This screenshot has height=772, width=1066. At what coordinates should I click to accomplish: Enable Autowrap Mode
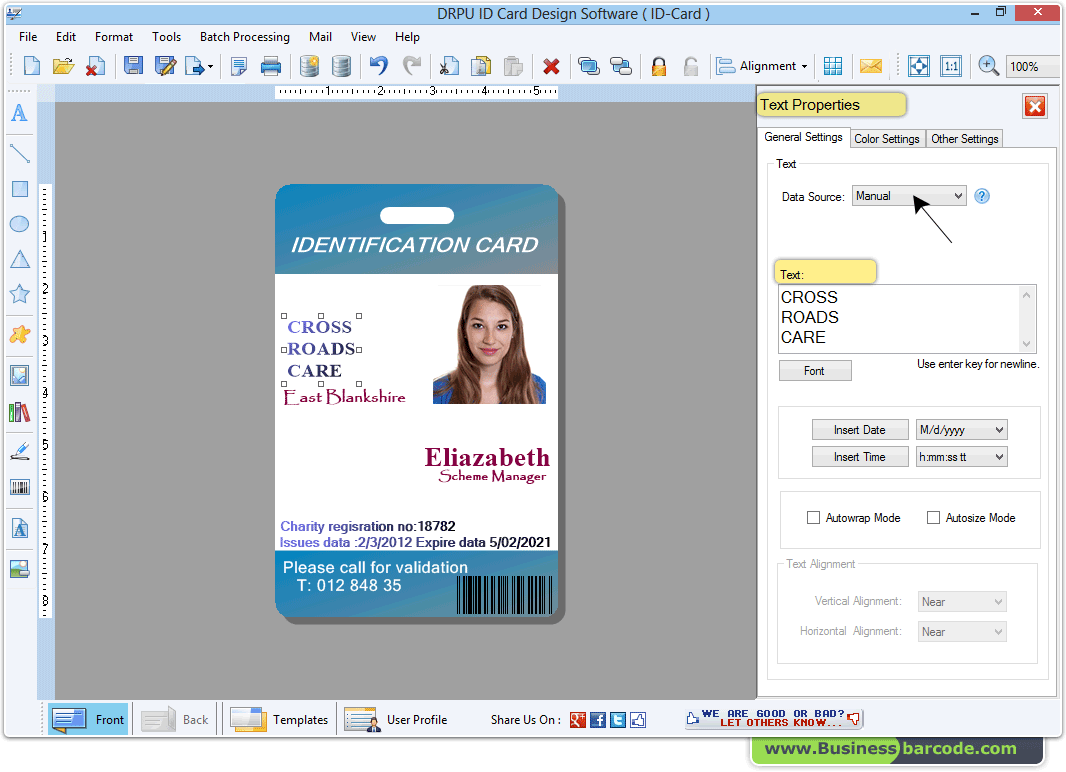(x=814, y=517)
